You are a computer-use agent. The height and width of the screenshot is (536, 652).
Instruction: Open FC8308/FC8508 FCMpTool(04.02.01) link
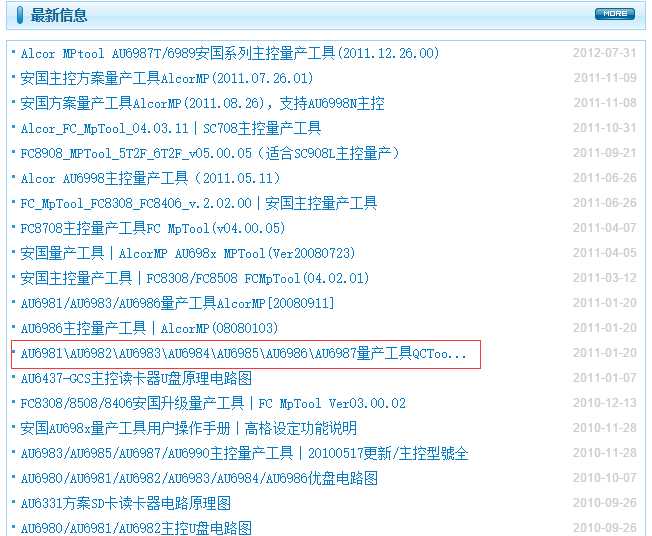click(195, 278)
